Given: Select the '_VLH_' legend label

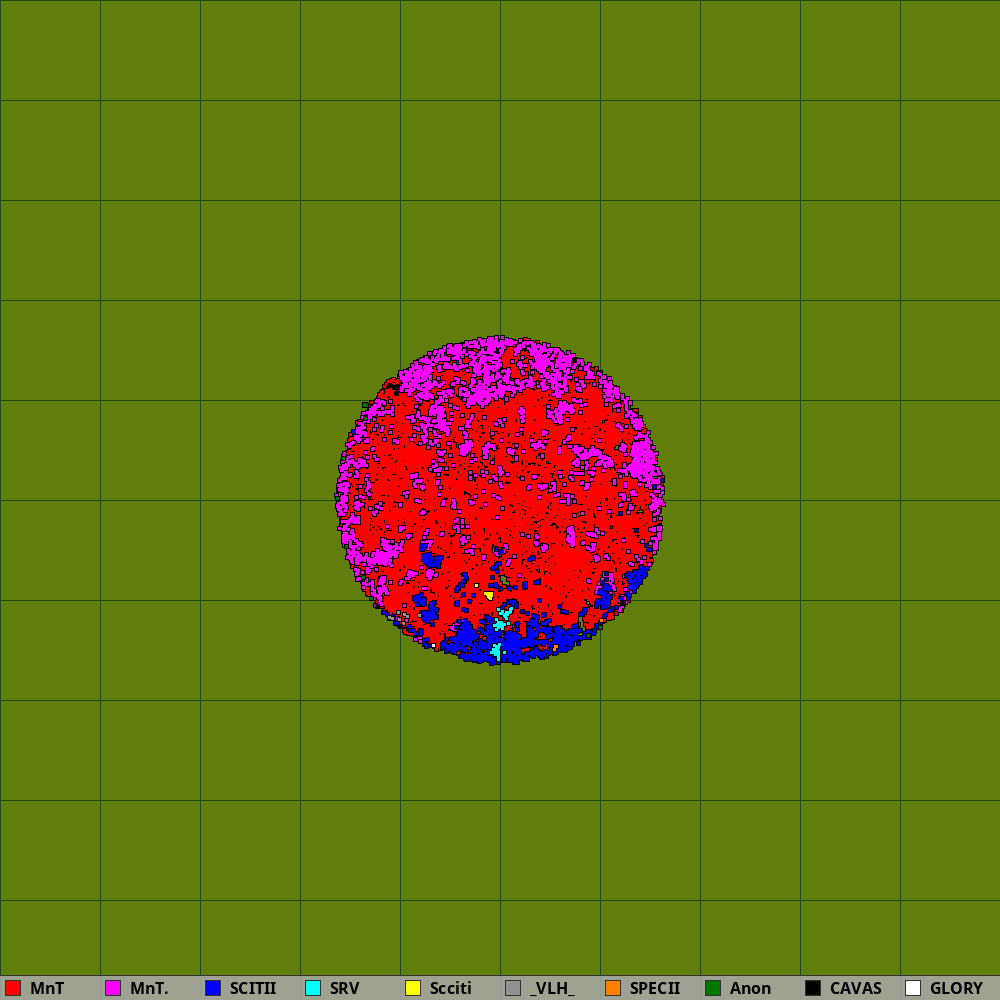Looking at the screenshot, I should tap(552, 988).
